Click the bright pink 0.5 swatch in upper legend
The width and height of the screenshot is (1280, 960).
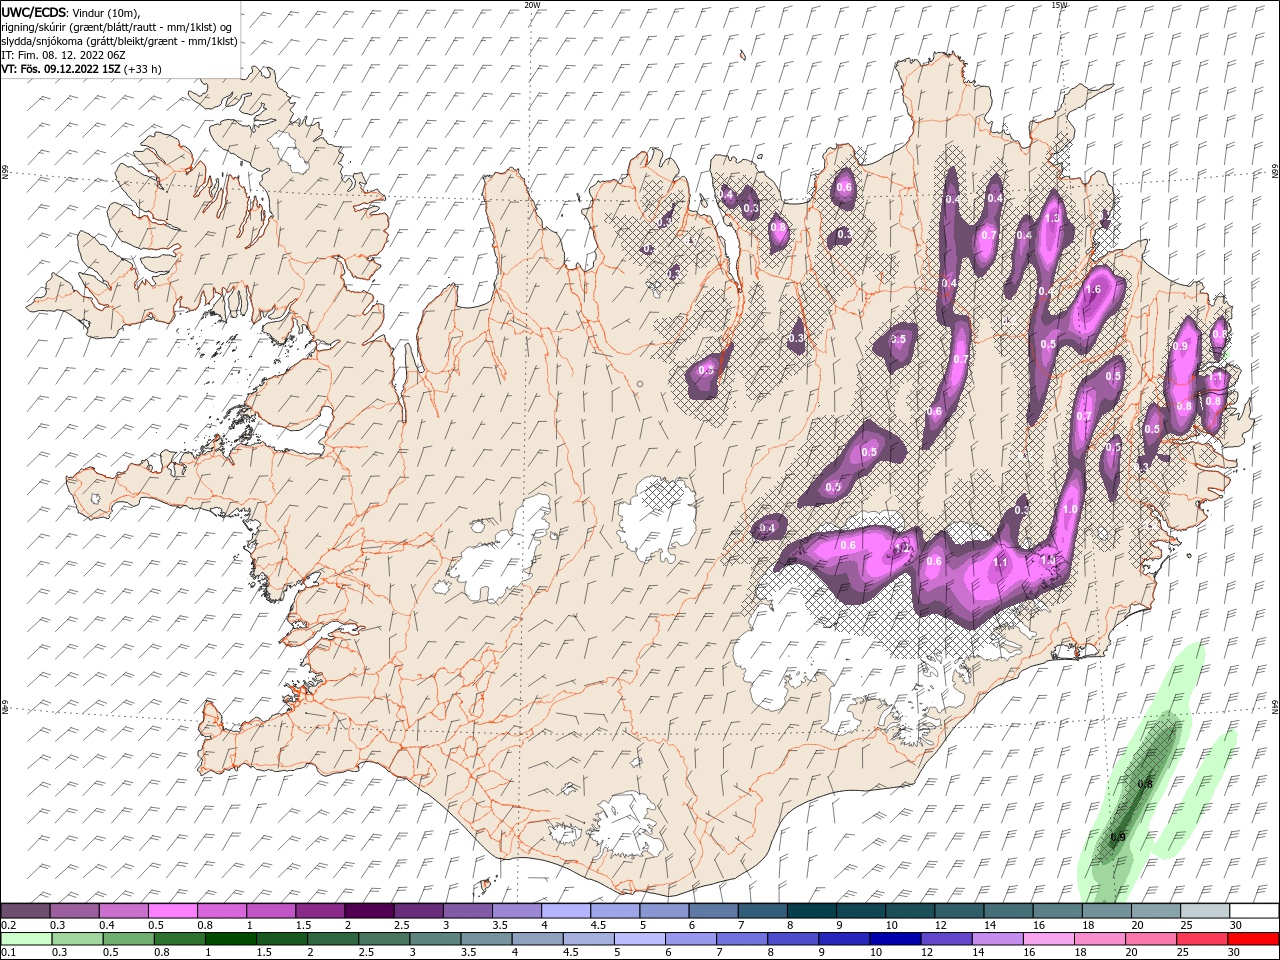pyautogui.click(x=172, y=911)
